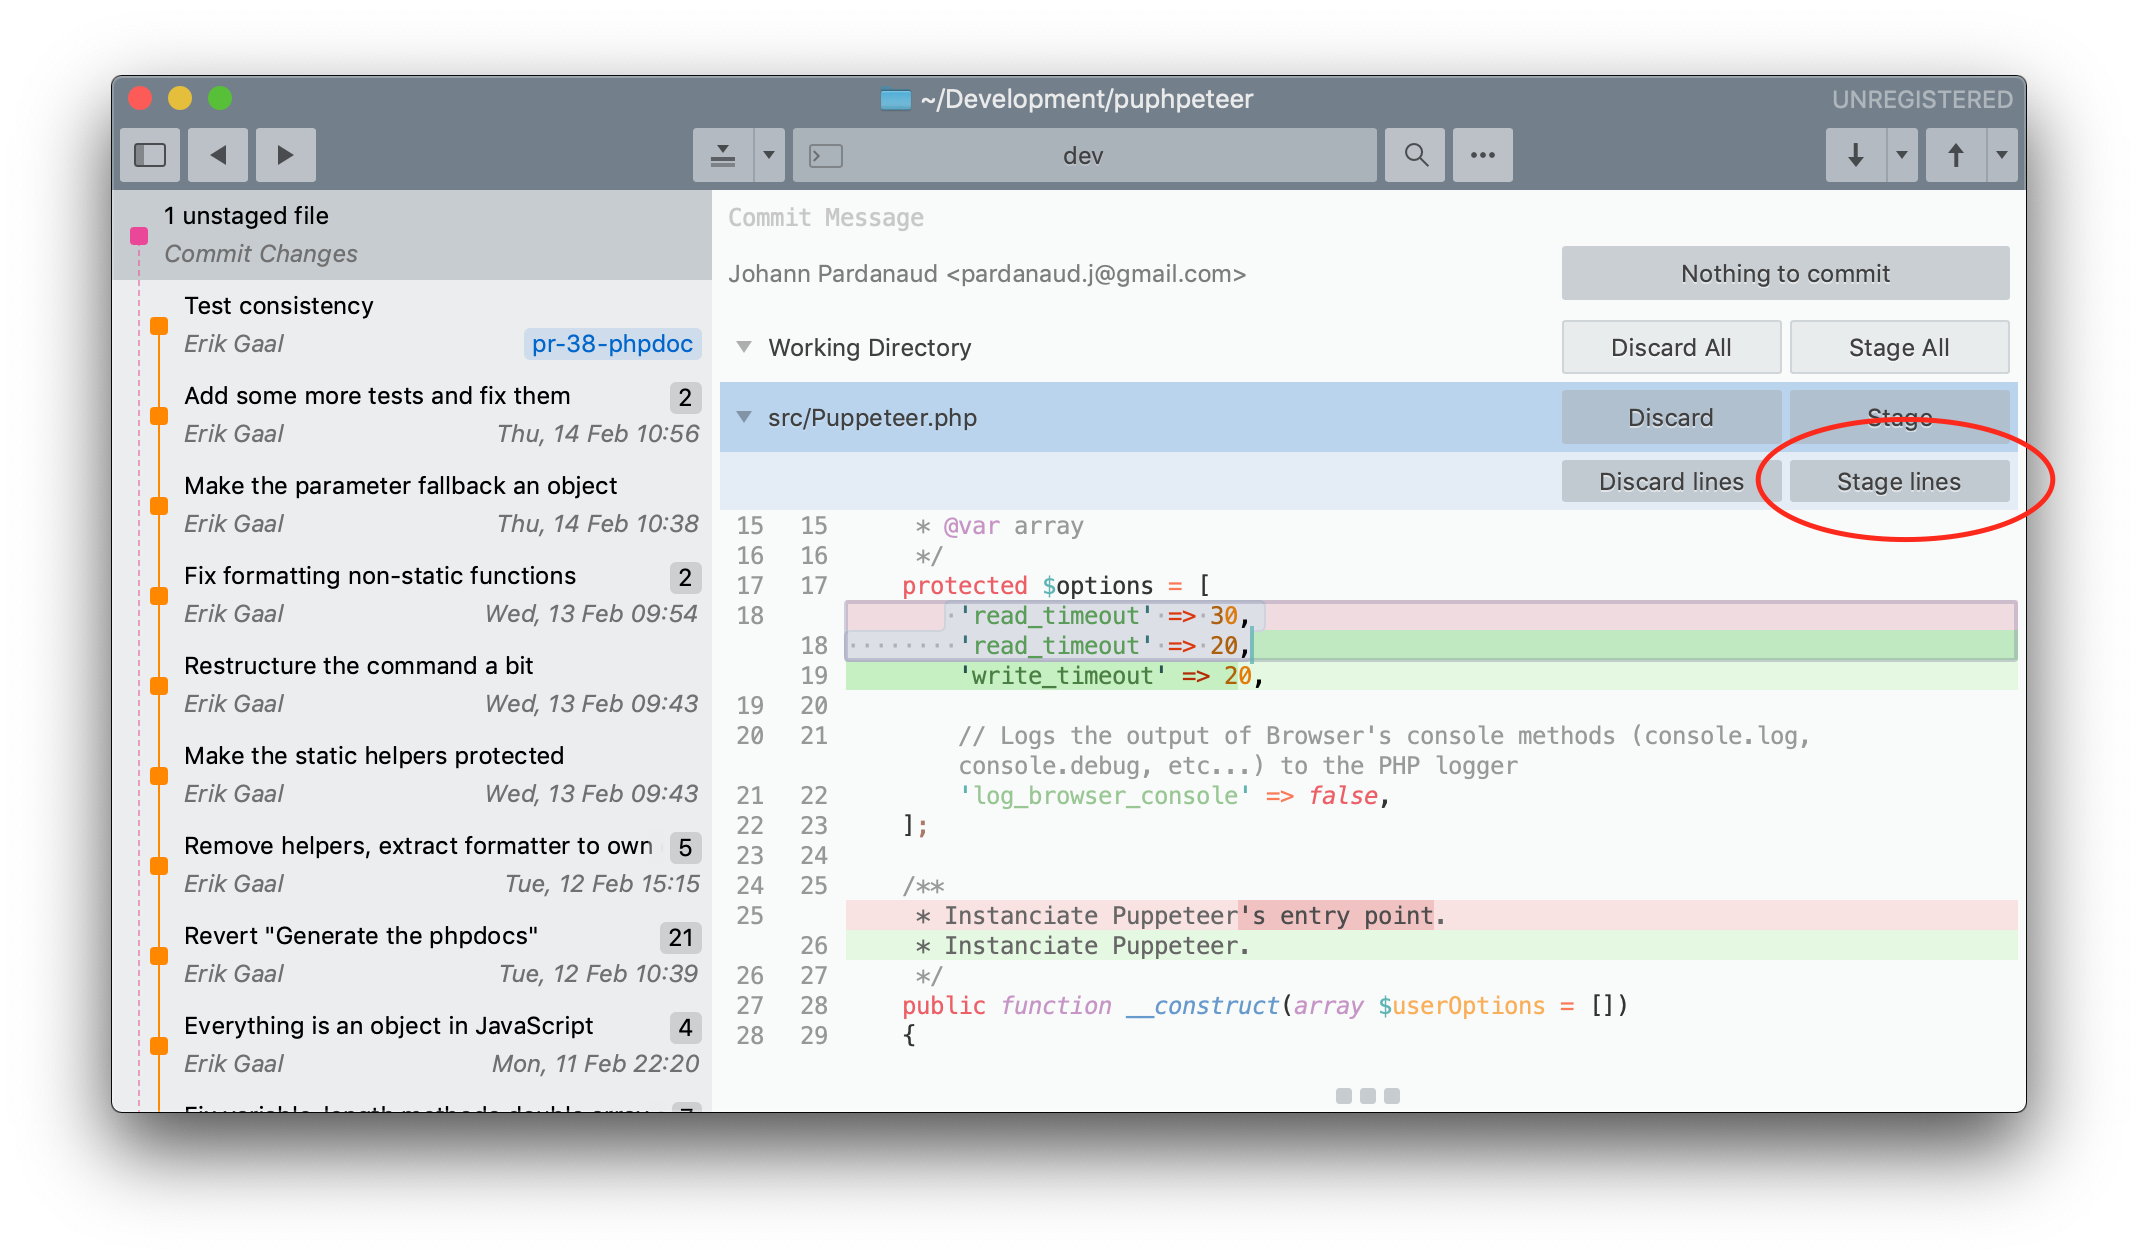The width and height of the screenshot is (2138, 1260).
Task: Navigate back with the left arrow
Action: pos(218,155)
